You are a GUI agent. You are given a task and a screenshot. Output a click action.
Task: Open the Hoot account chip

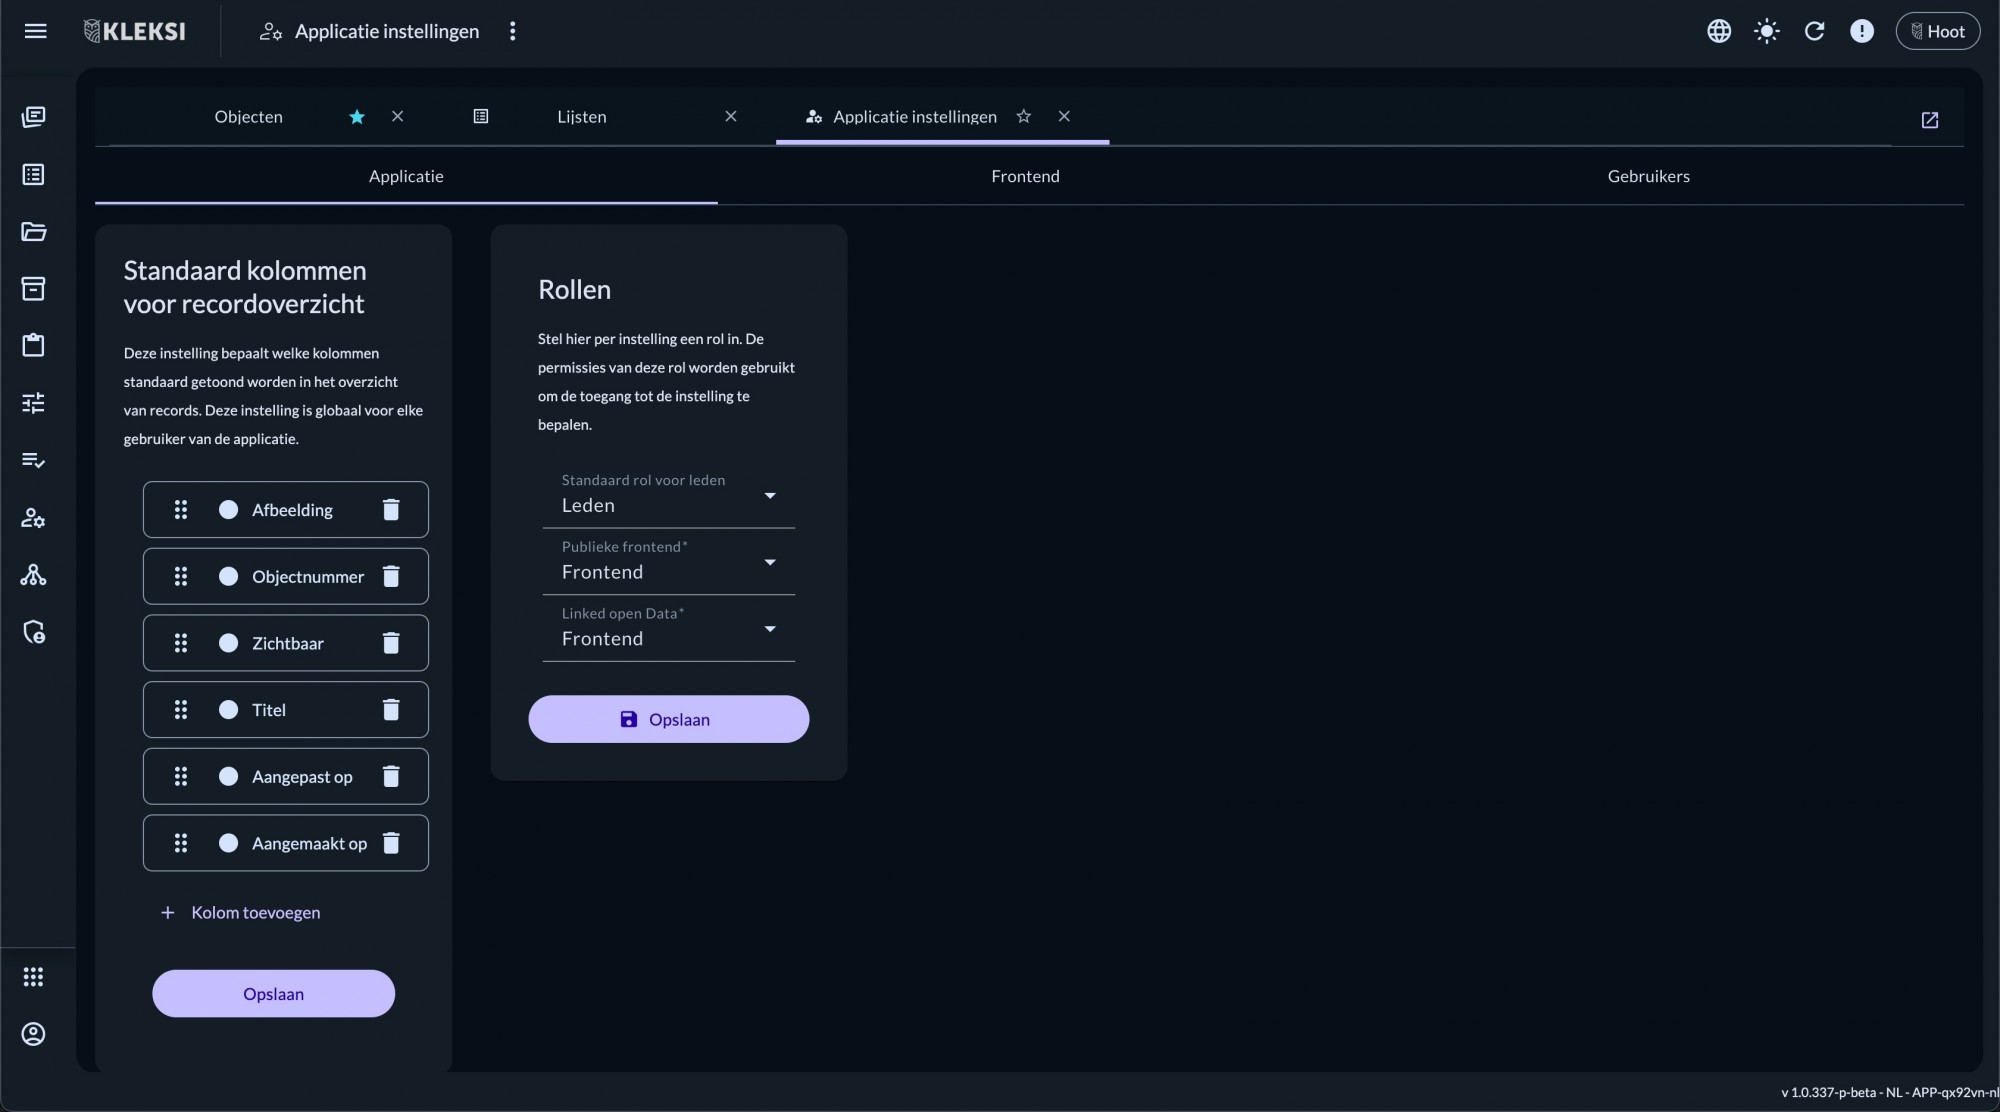point(1938,31)
